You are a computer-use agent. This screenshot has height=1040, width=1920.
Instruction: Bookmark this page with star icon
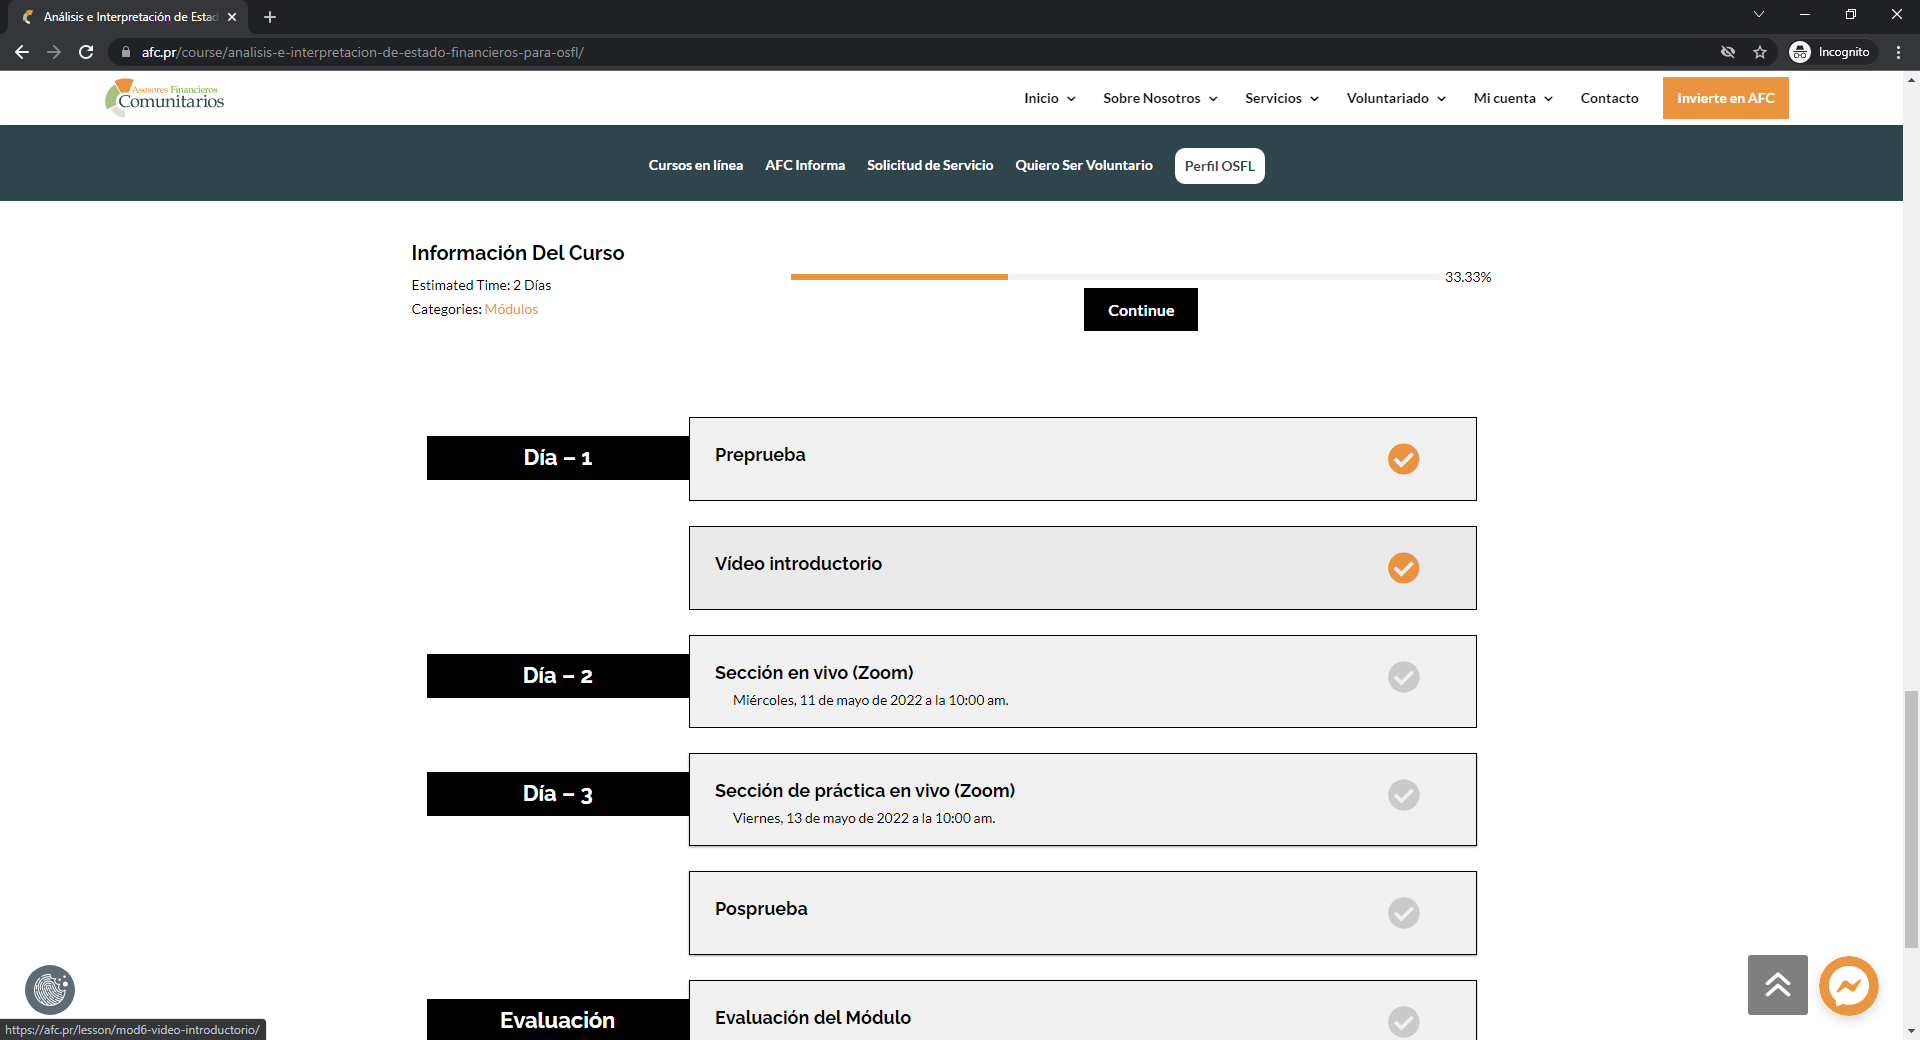1760,52
